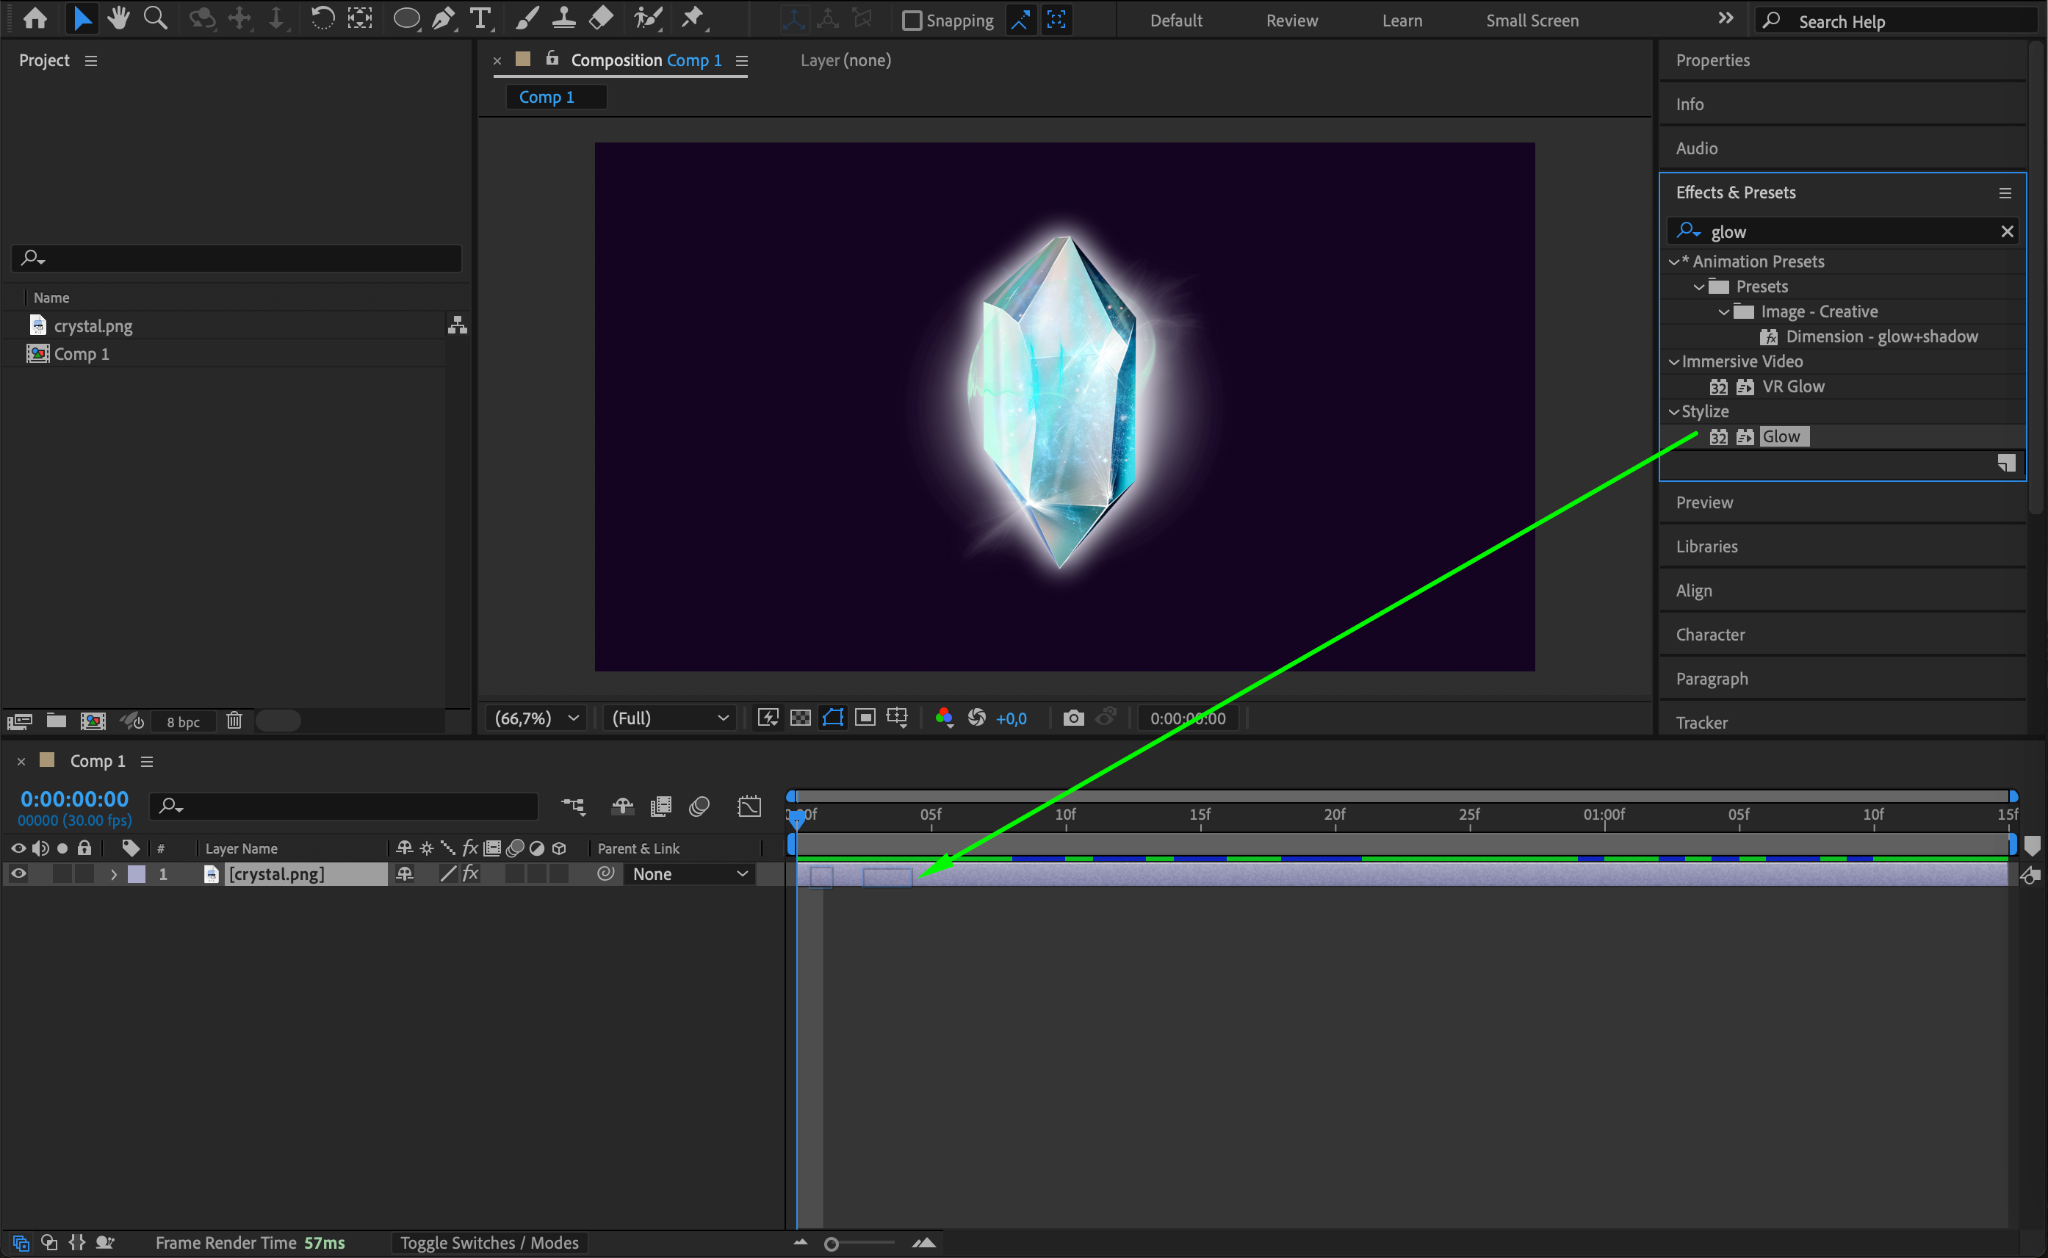Collapse the Stylize effects category
Screen dimensions: 2048x1258
tap(1674, 412)
